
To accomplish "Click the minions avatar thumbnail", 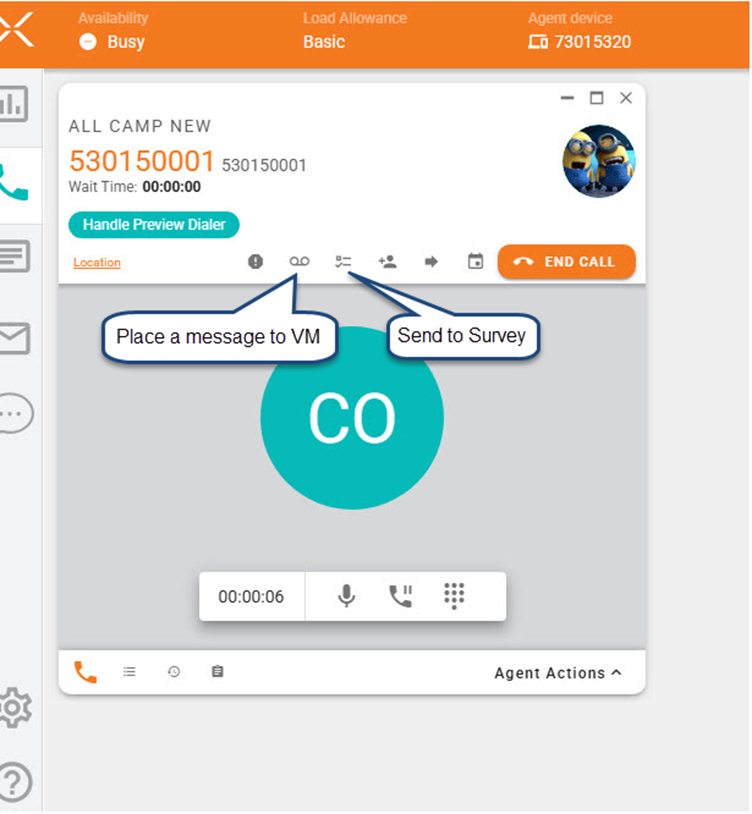I will coord(598,161).
